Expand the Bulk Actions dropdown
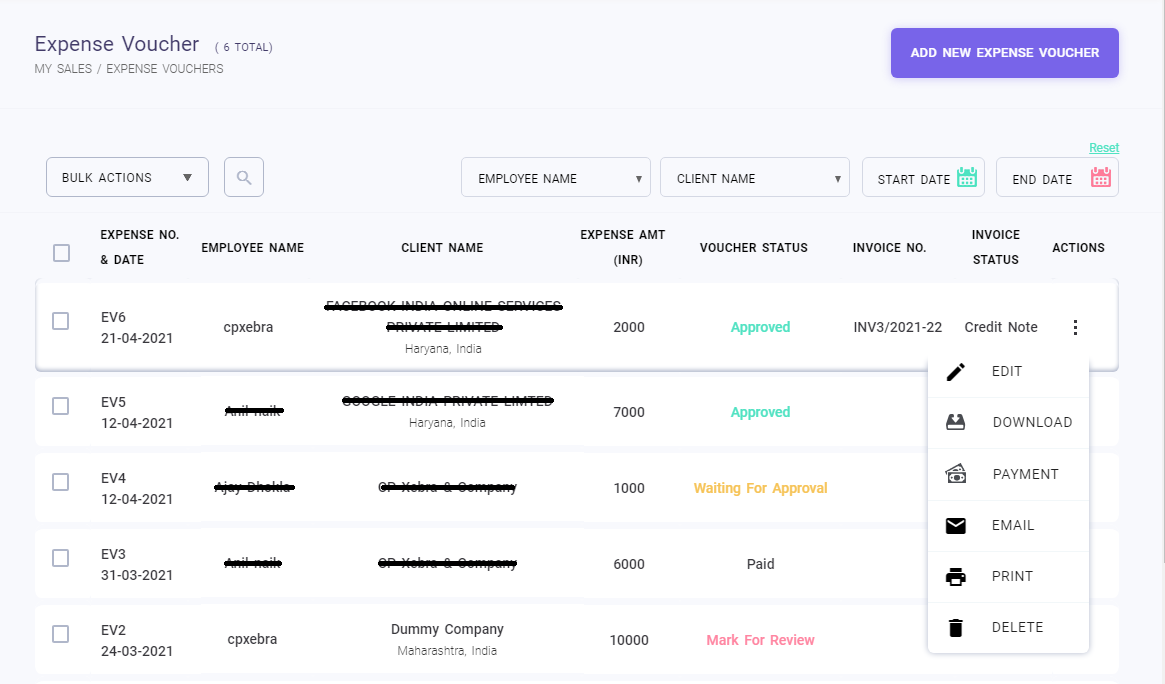The image size is (1165, 684). pos(127,177)
